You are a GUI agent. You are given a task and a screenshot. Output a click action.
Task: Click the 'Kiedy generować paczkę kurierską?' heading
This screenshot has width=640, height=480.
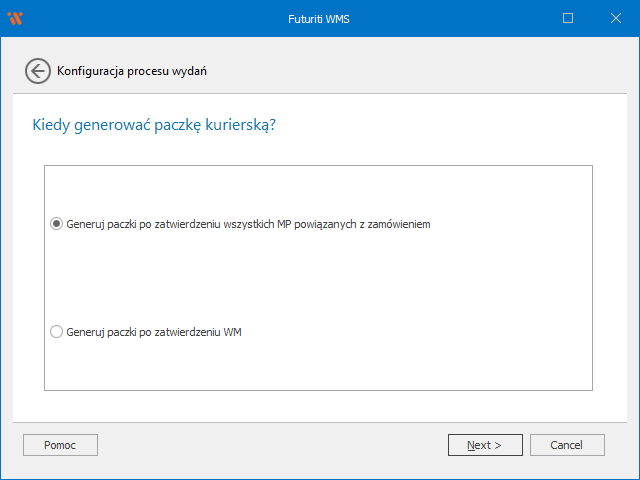point(154,125)
